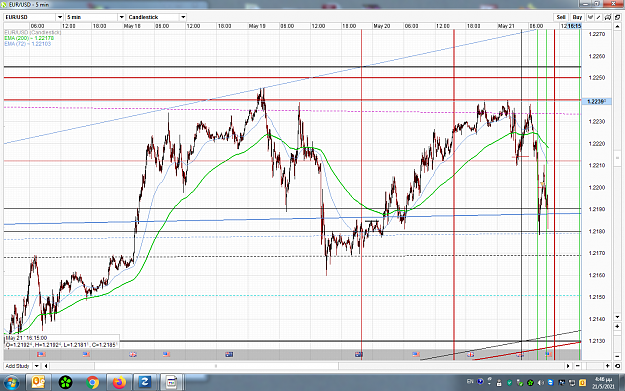625x391 pixels.
Task: Open the Windows Start button
Action: 11,383
